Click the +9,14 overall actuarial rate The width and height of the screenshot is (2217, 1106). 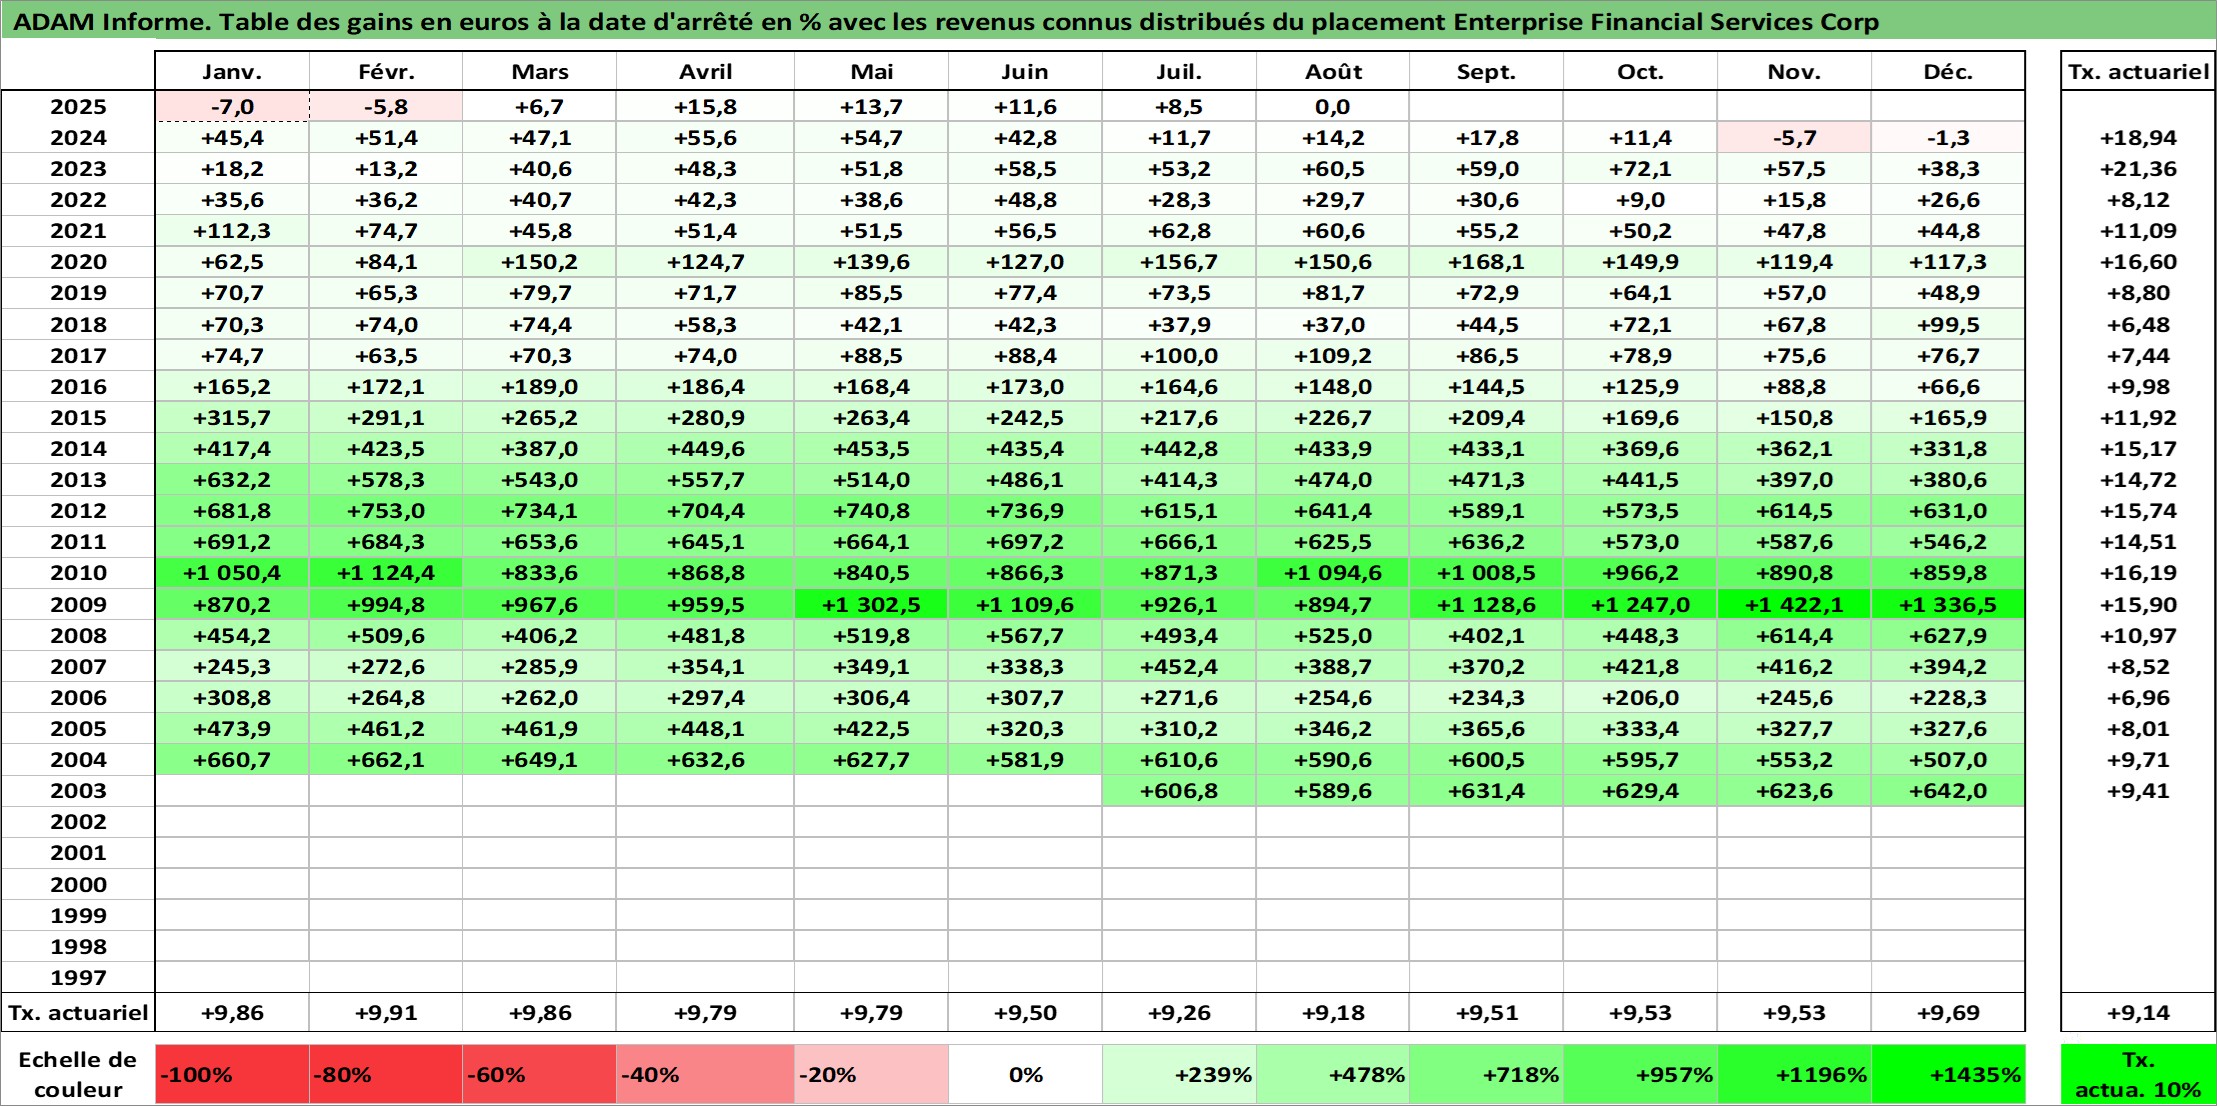(2138, 1013)
